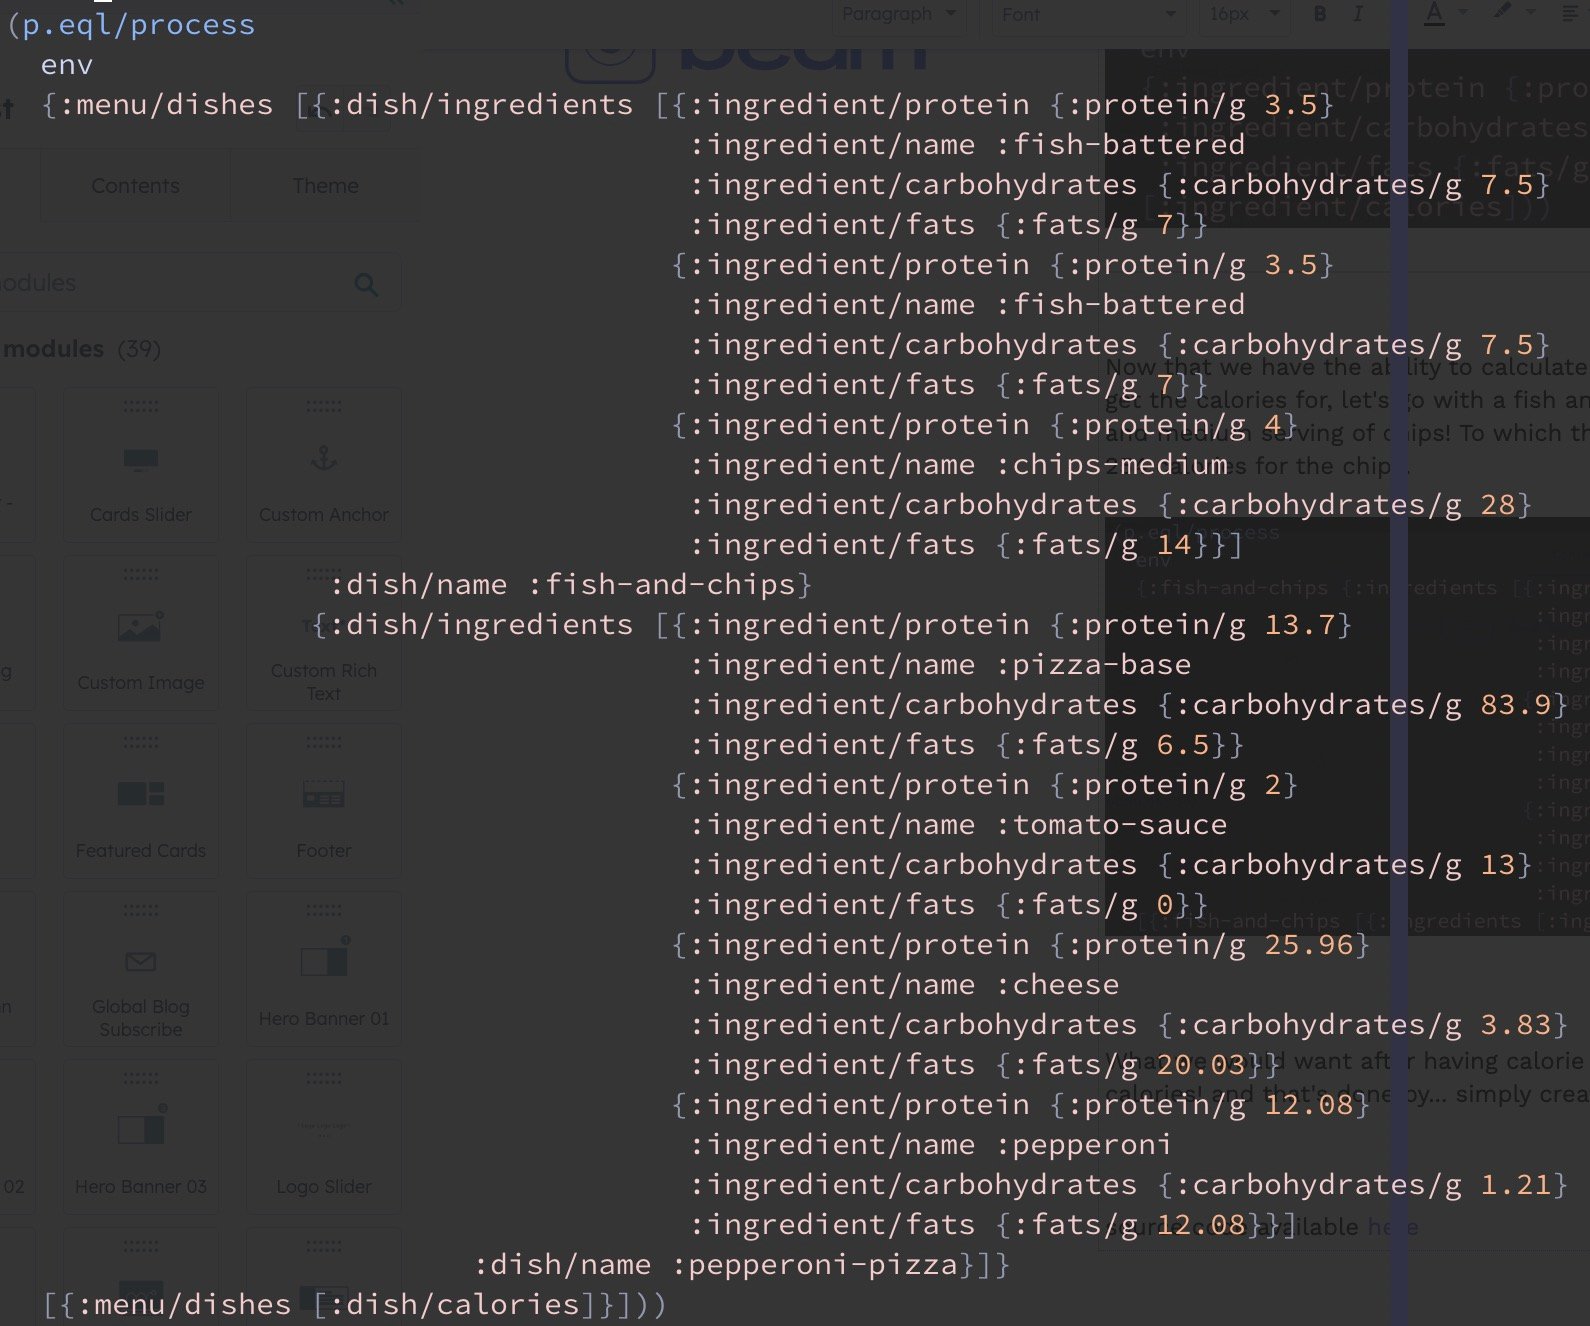Open the Paragraph style dropdown
This screenshot has height=1326, width=1590.
(x=899, y=14)
